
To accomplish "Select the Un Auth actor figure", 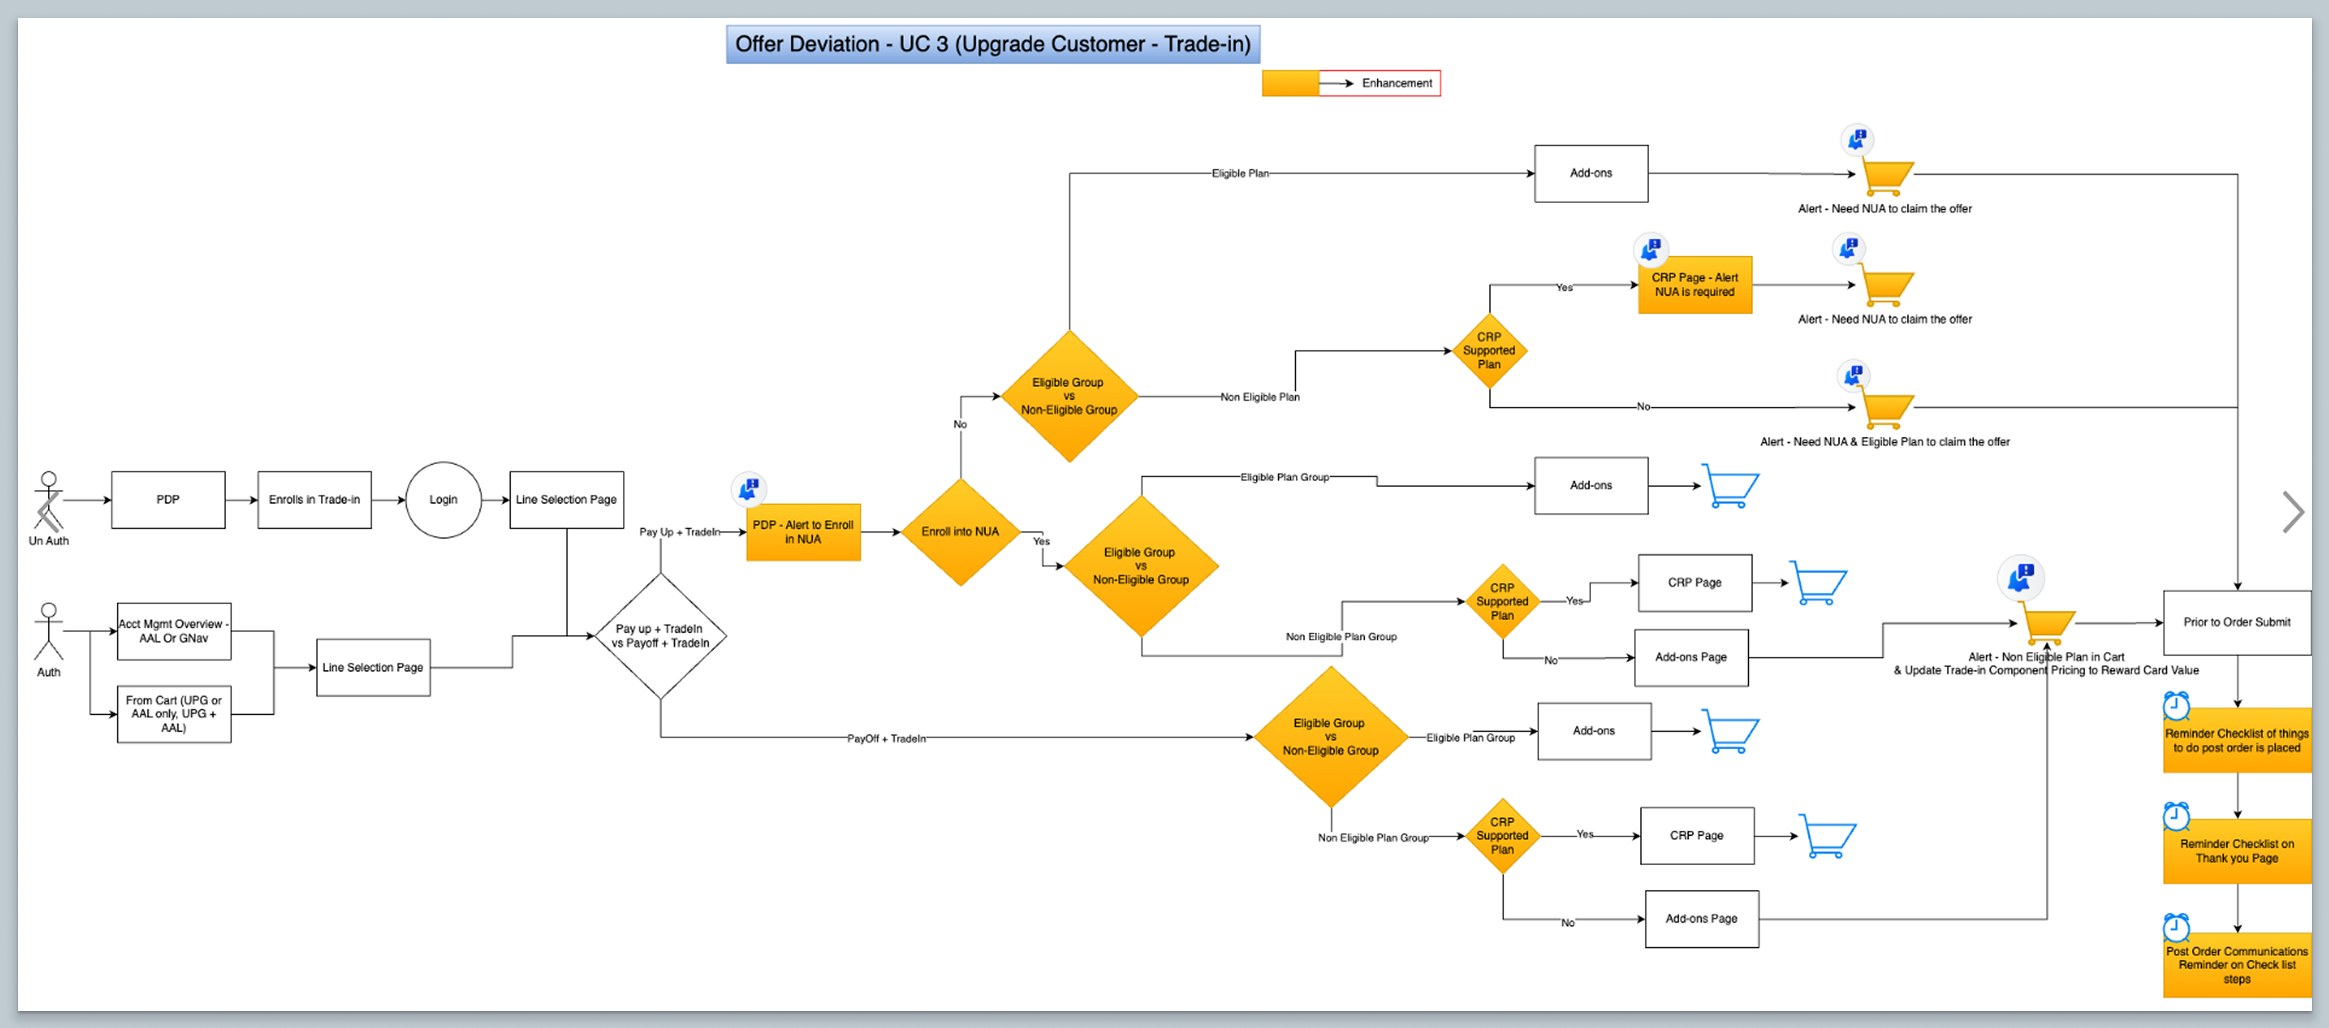I will pos(48,501).
